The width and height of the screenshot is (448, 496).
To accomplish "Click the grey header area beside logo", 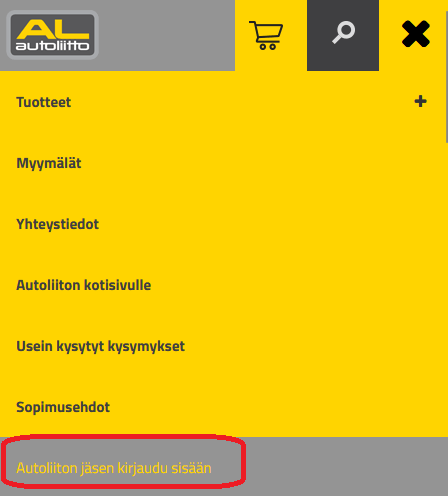I will click(167, 35).
